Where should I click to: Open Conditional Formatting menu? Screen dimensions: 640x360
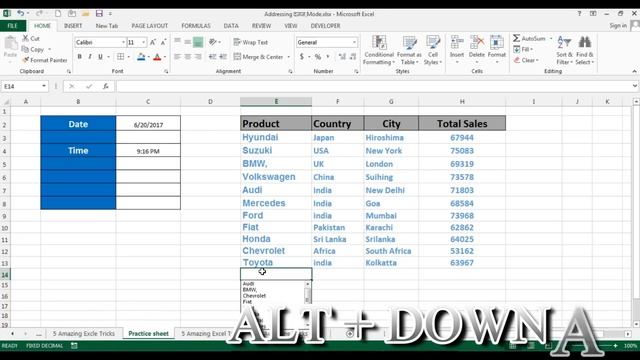pyautogui.click(x=379, y=50)
